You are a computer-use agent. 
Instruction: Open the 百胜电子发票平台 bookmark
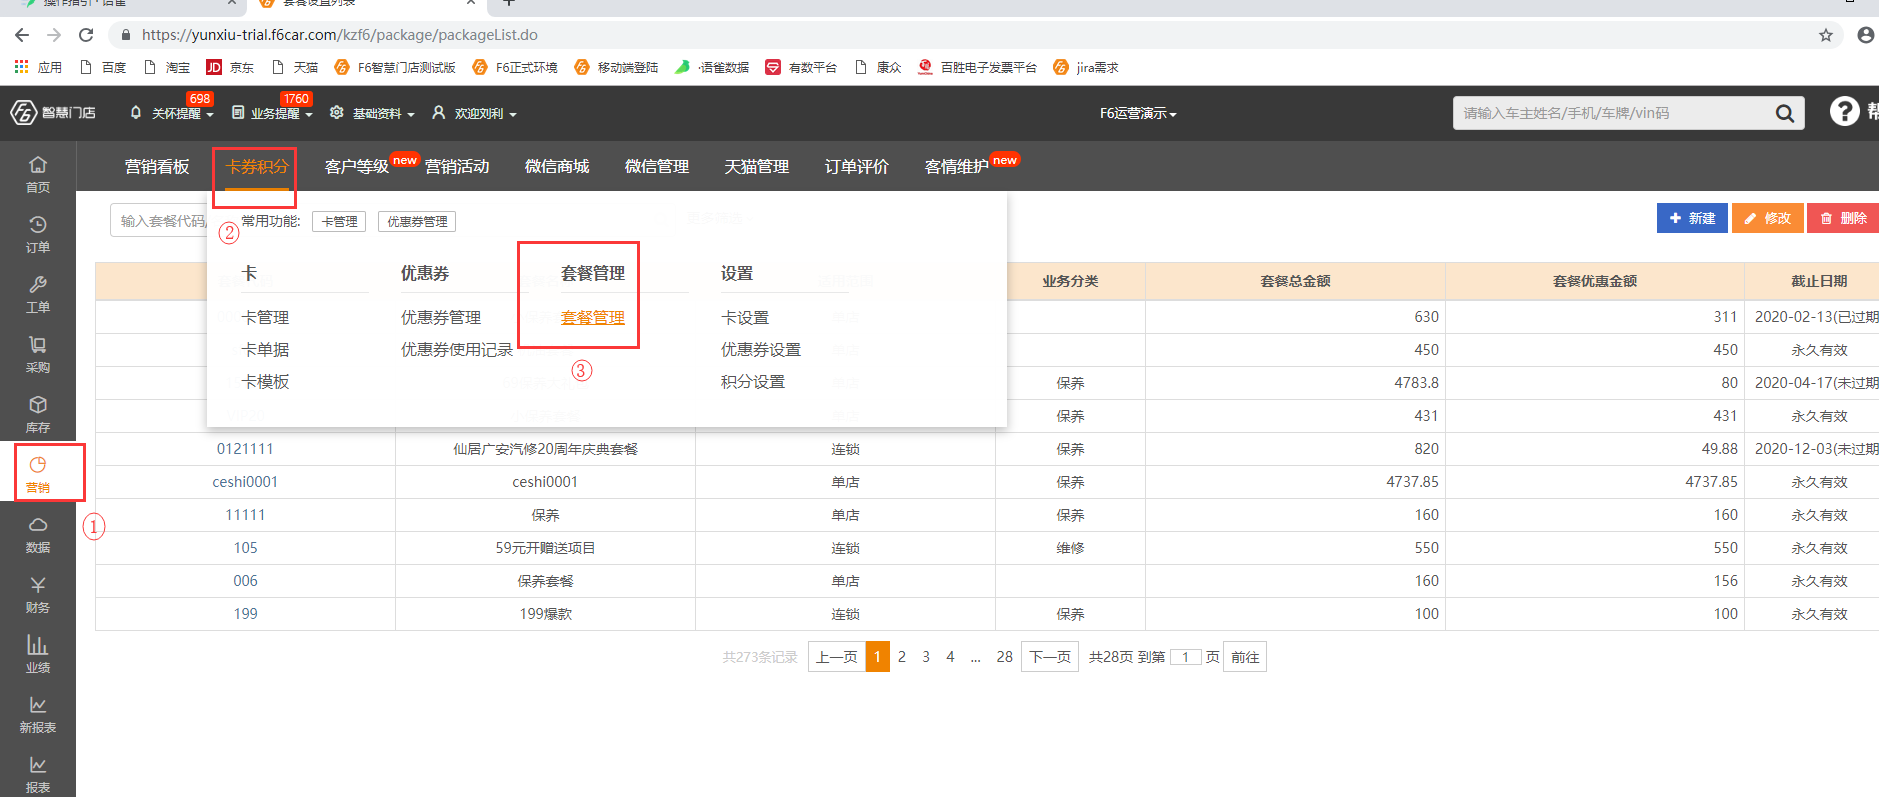pyautogui.click(x=977, y=67)
